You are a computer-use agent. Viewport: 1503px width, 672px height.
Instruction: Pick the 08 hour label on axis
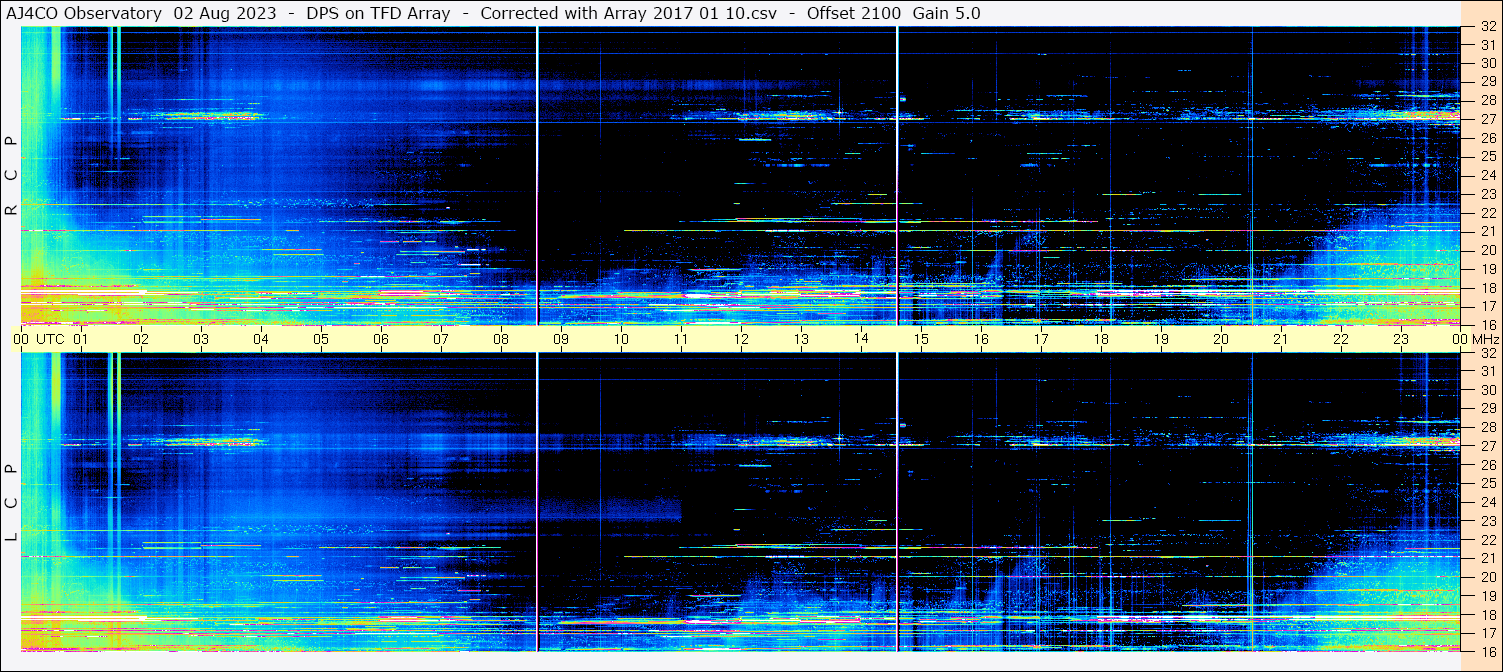click(x=501, y=339)
